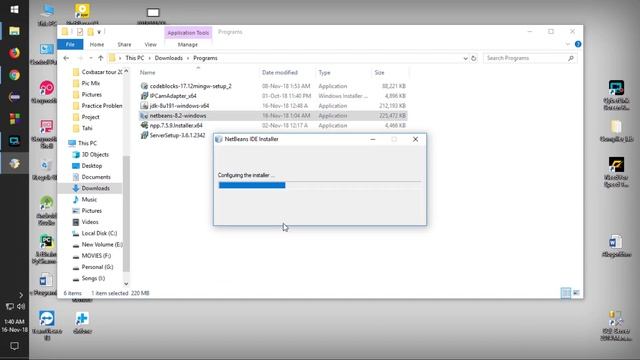Click navigation pane scroll down arrow
Viewport: 640px width, 360px height.
pos(126,284)
